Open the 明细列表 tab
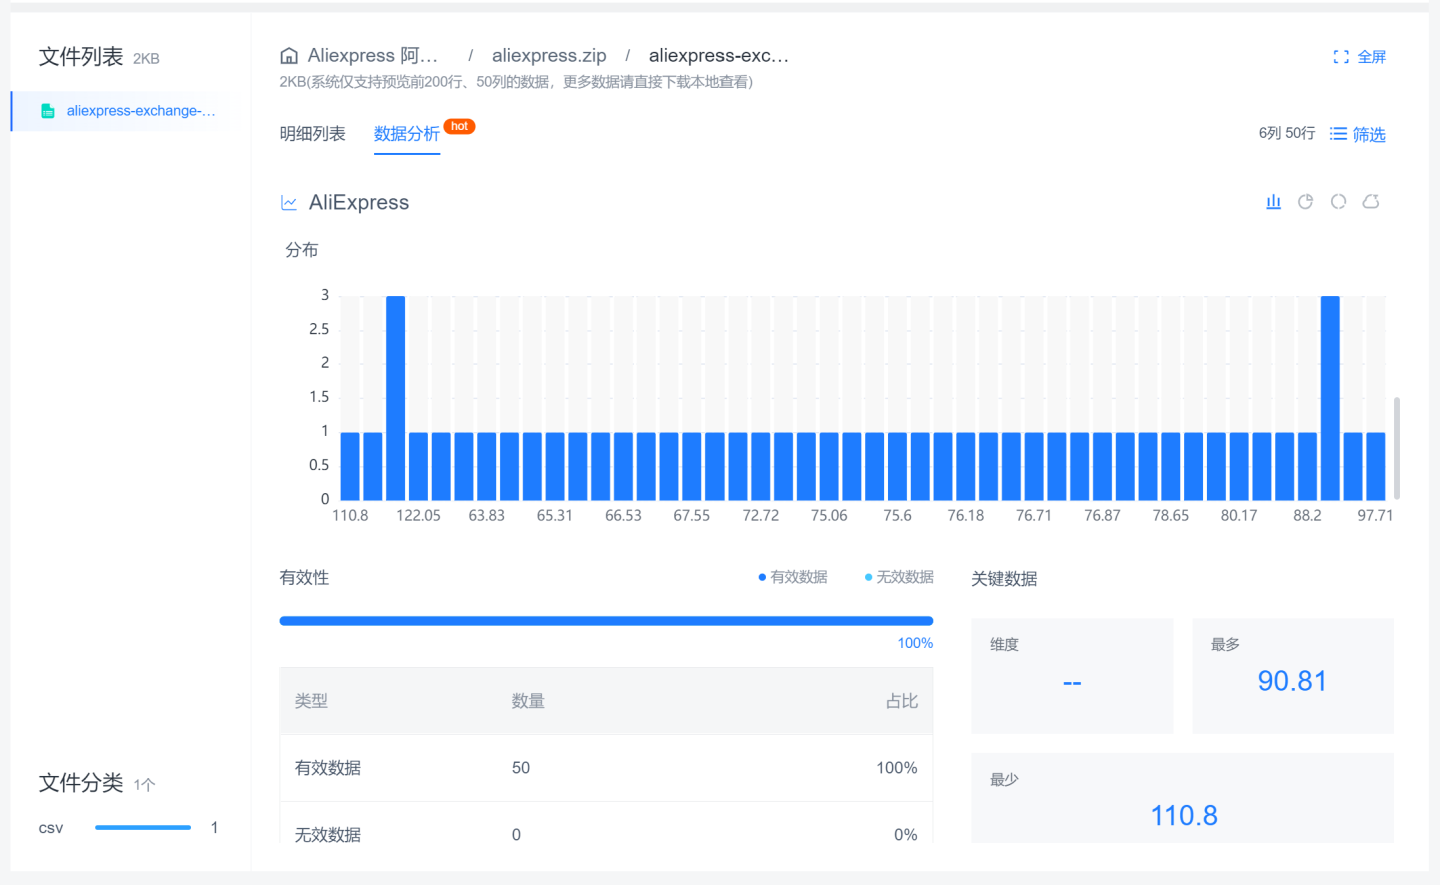The image size is (1440, 885). point(313,134)
